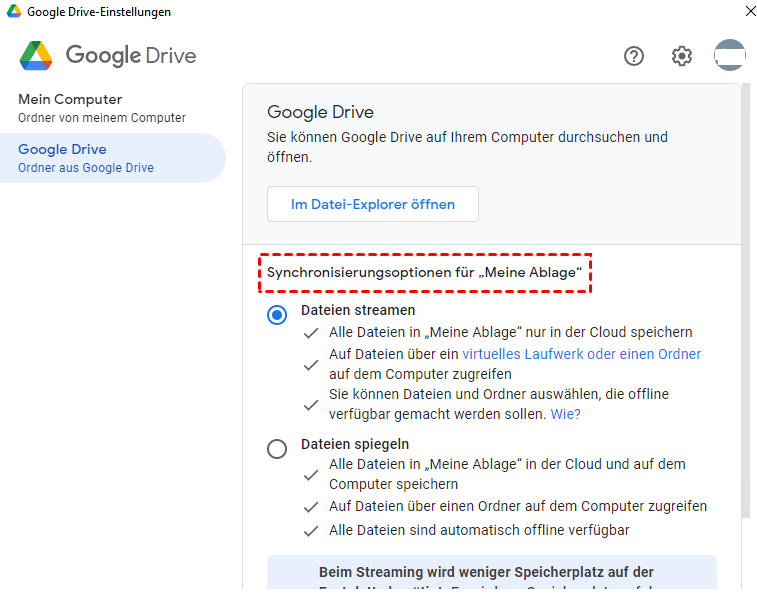
Task: Click the Google Drive triangle logo
Action: 36,55
